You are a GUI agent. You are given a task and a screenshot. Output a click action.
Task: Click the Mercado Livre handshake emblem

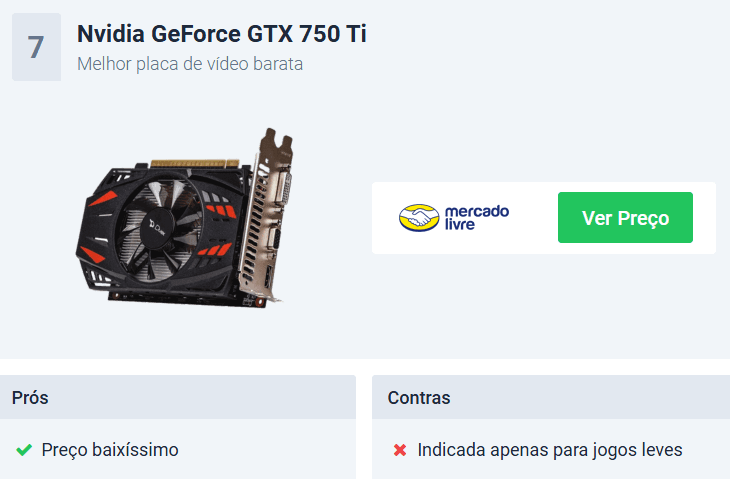[419, 217]
